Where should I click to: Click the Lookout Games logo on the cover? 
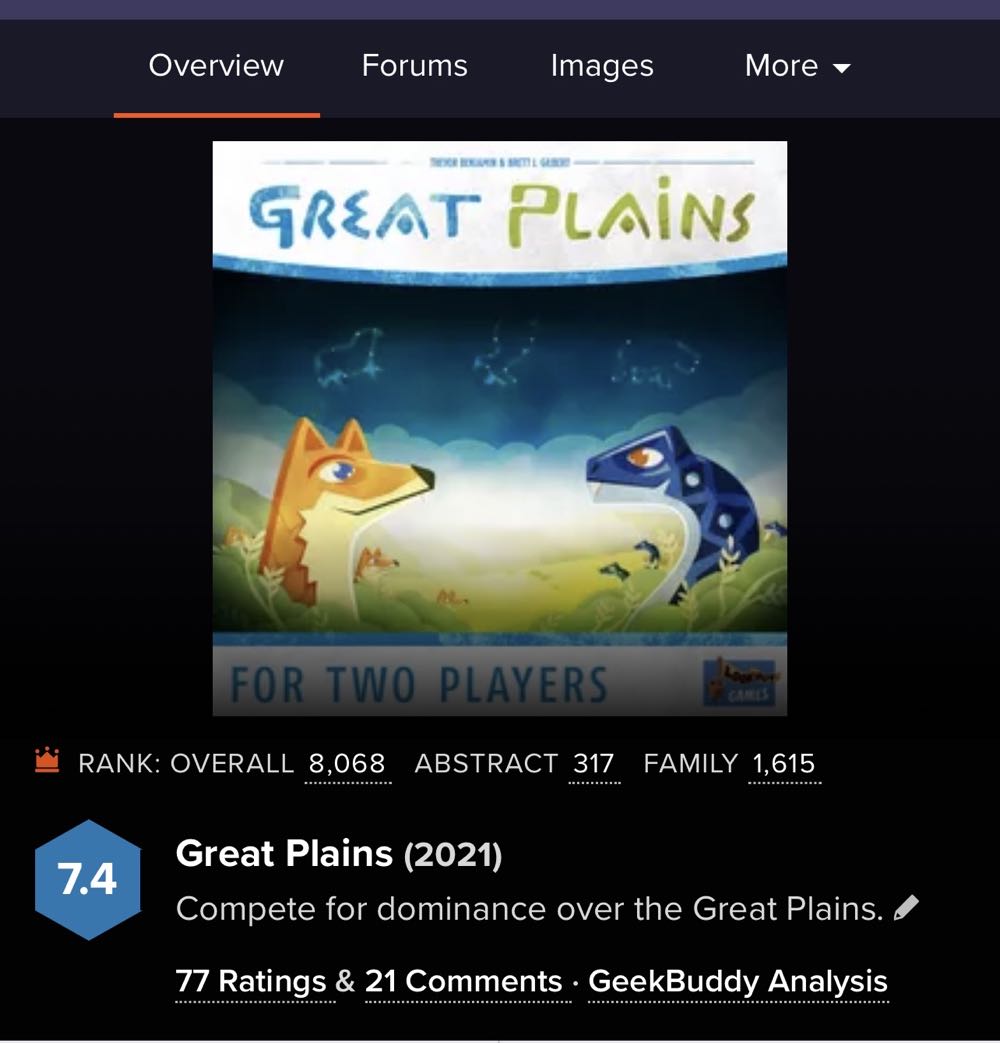tap(739, 681)
